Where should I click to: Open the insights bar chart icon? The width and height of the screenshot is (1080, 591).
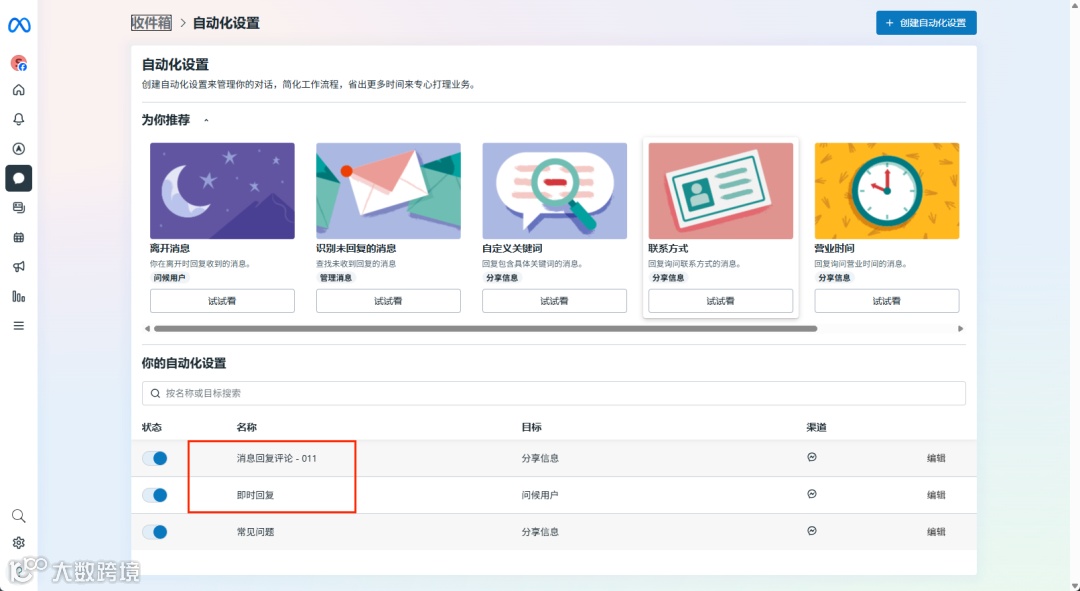pyautogui.click(x=18, y=296)
